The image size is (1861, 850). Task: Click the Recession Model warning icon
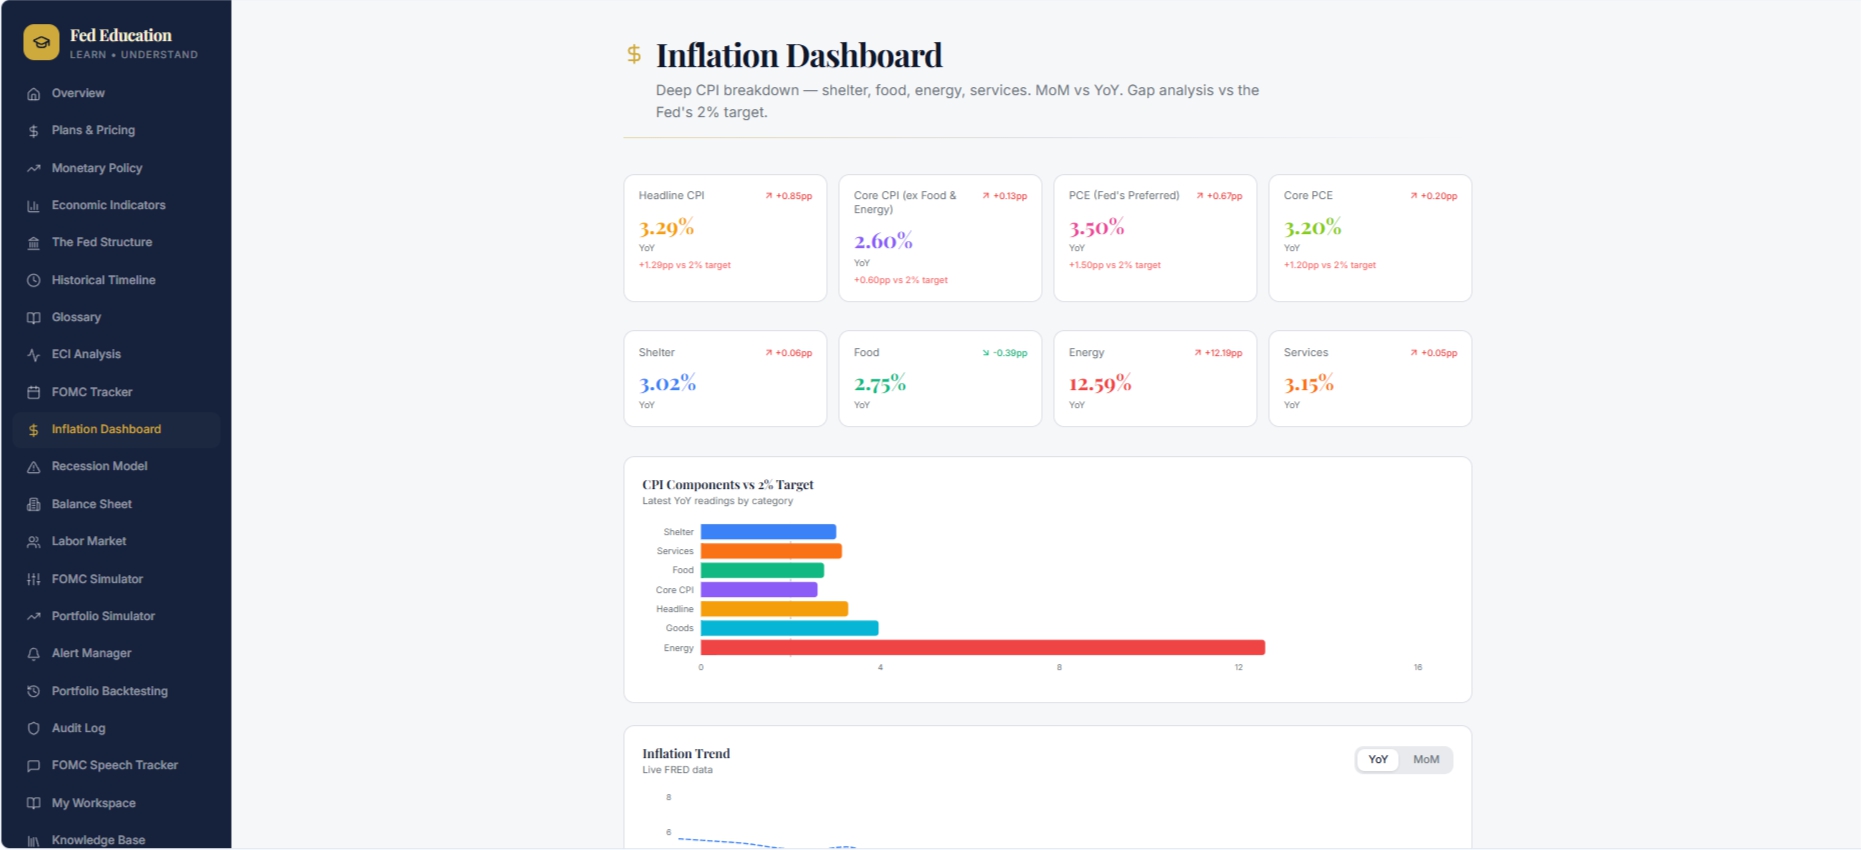(x=33, y=467)
